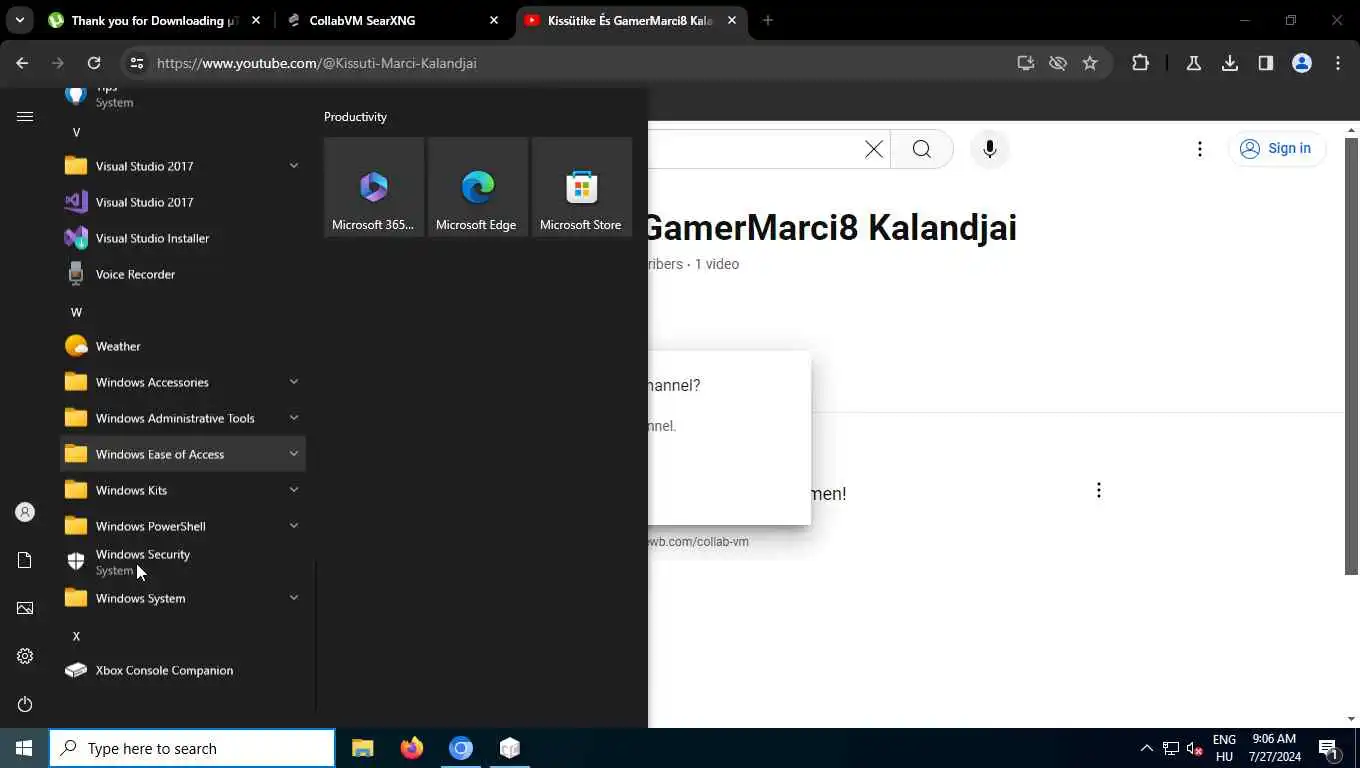This screenshot has height=768, width=1360.
Task: Click the Windows Start button
Action: pyautogui.click(x=24, y=748)
